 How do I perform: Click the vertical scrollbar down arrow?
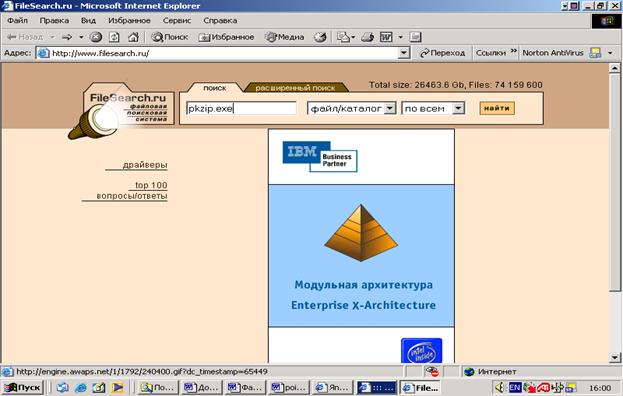(x=615, y=357)
